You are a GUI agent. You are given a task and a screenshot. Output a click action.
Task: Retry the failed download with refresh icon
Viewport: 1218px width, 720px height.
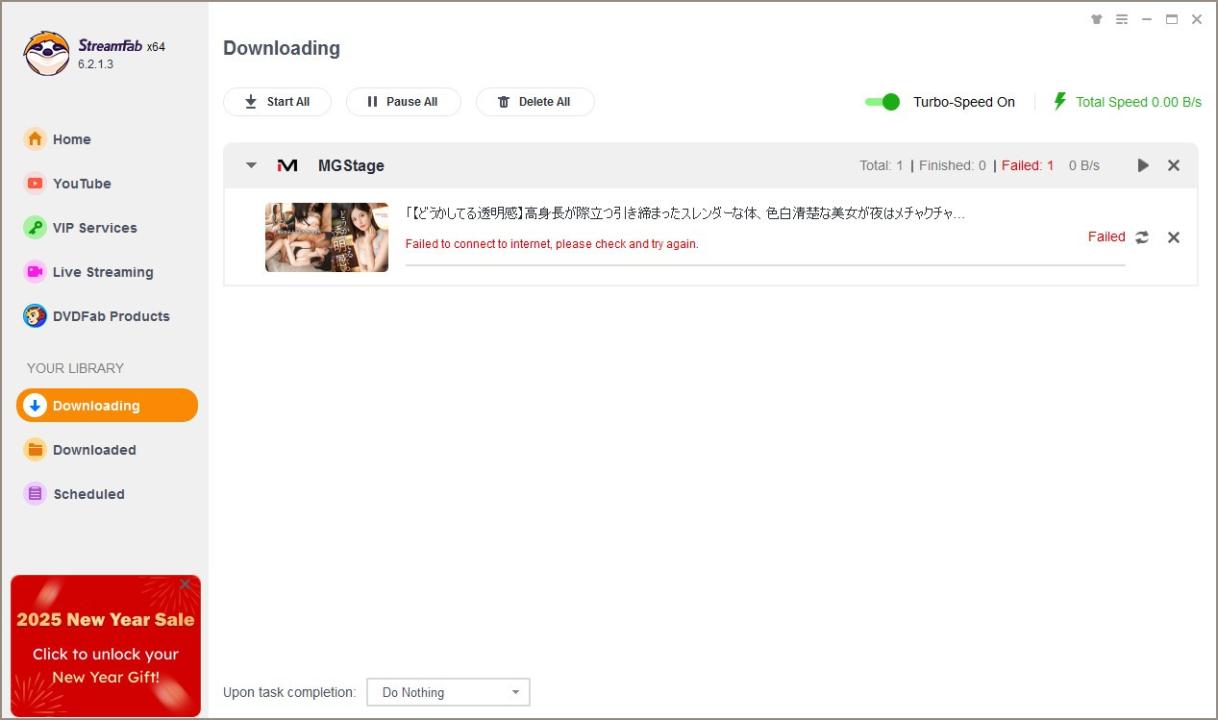[1142, 237]
